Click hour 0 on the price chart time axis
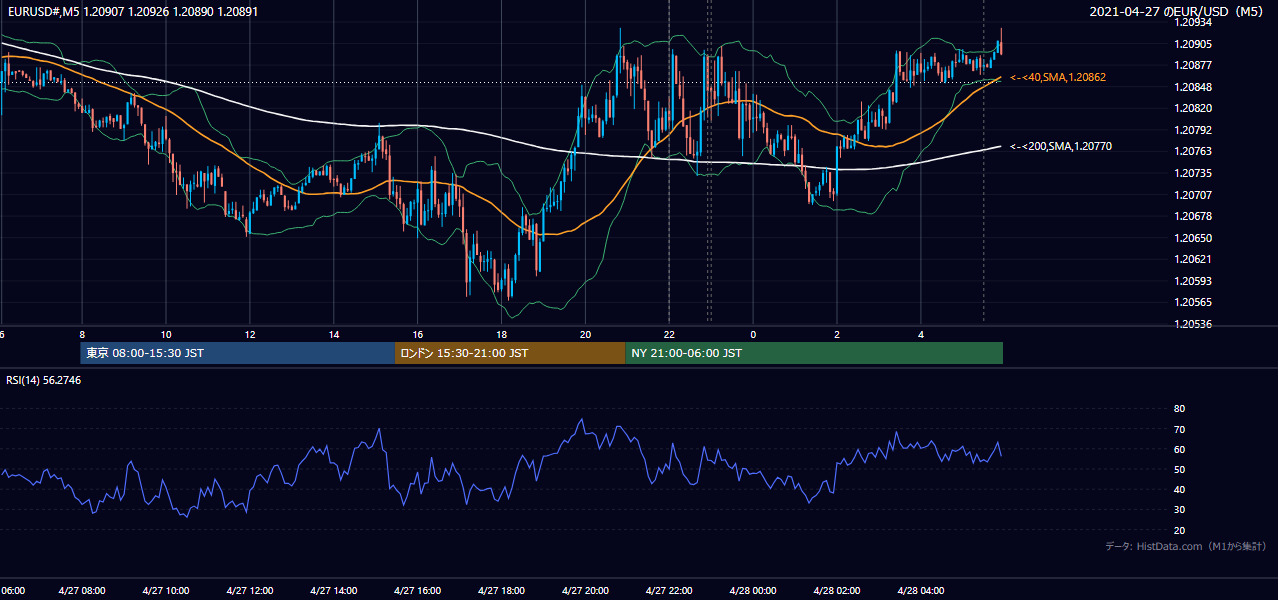 754,335
